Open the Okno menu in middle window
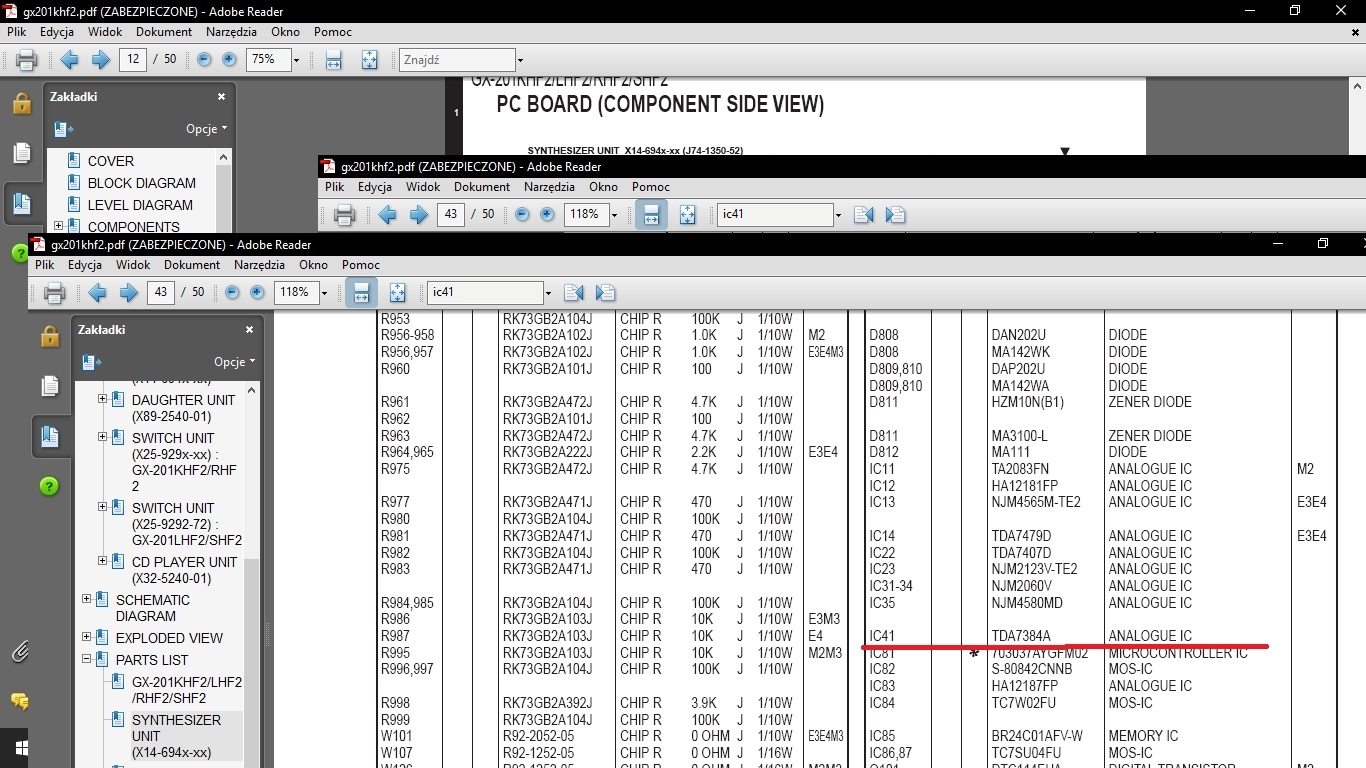This screenshot has width=1366, height=768. click(x=603, y=187)
